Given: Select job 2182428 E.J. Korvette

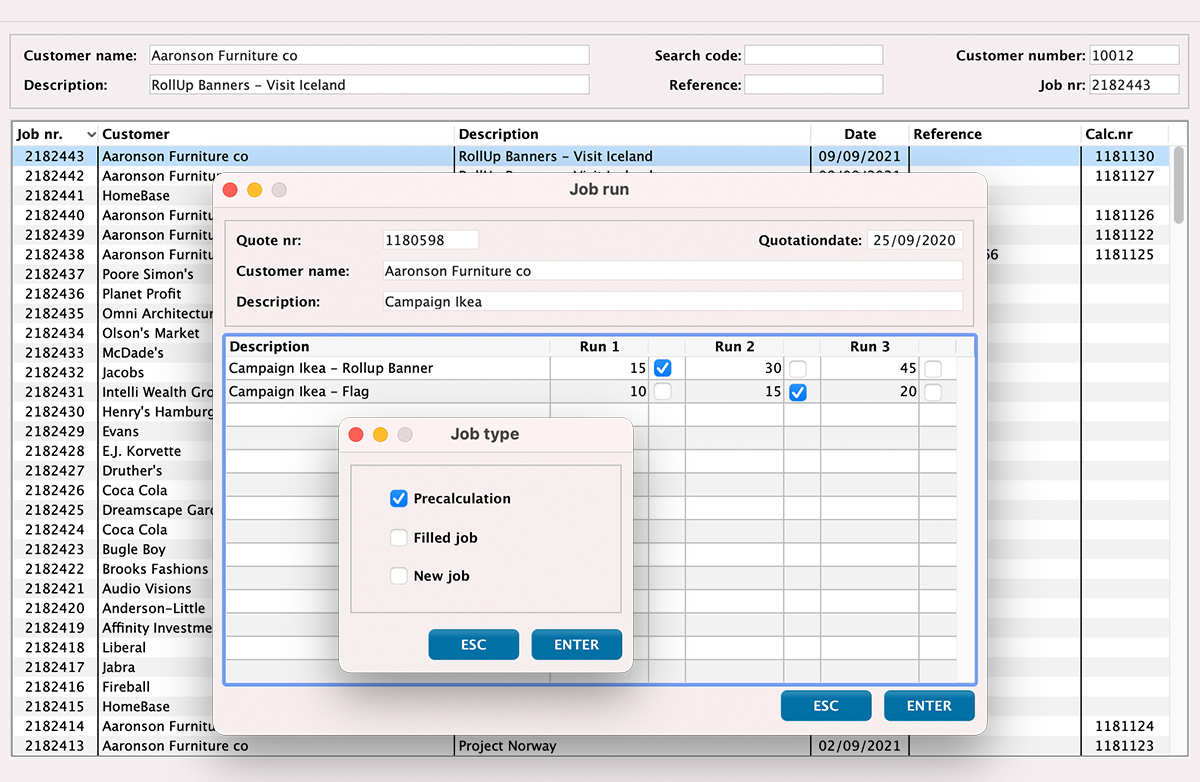Looking at the screenshot, I should [113, 451].
